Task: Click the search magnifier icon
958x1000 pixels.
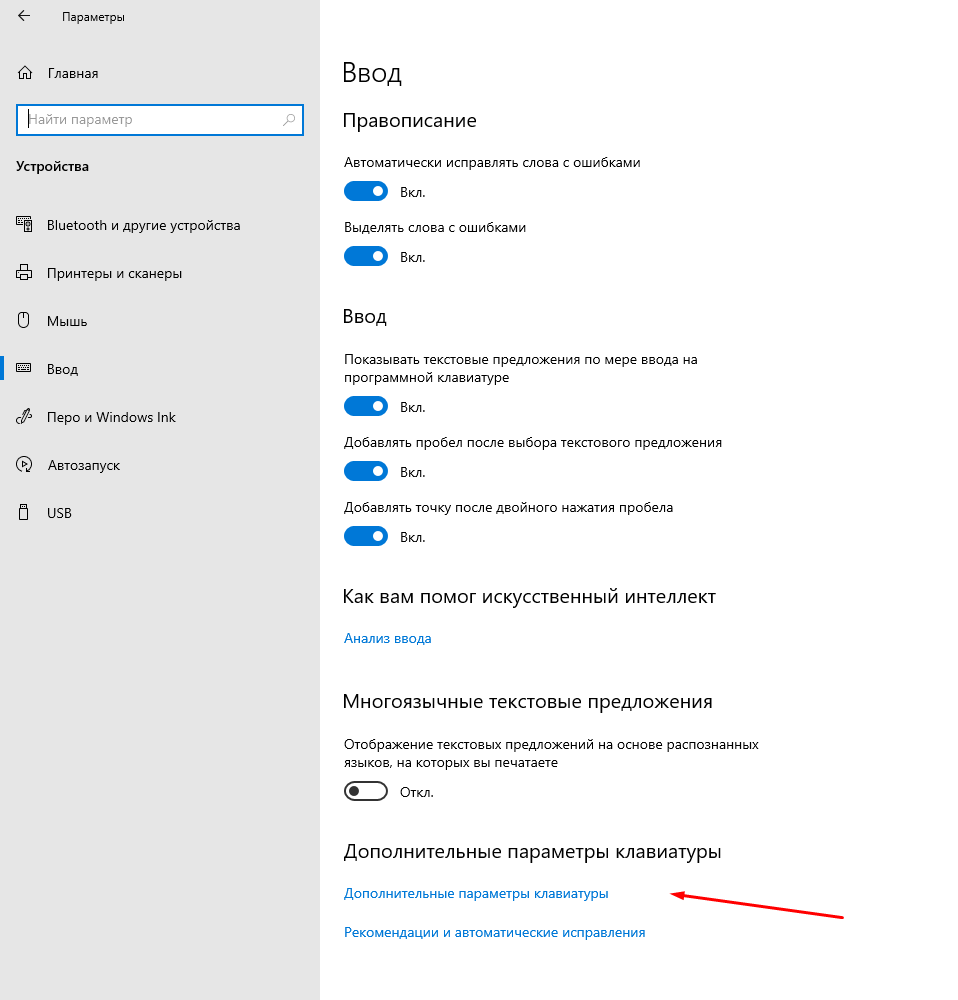Action: tap(289, 119)
